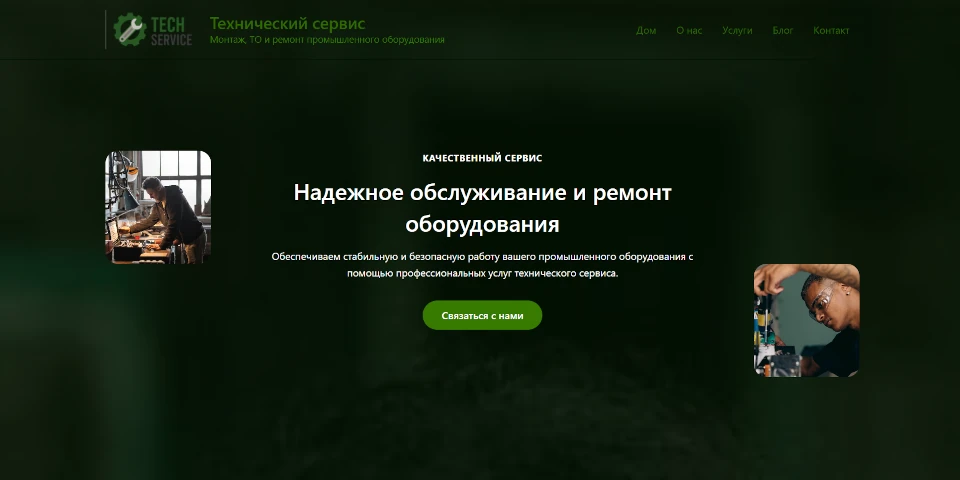Click the heading line Надежное обслуживание и ремонт
The height and width of the screenshot is (480, 960).
tap(482, 192)
